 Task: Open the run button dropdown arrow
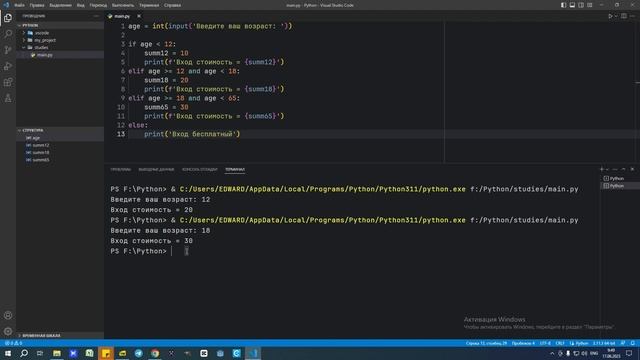tap(616, 16)
